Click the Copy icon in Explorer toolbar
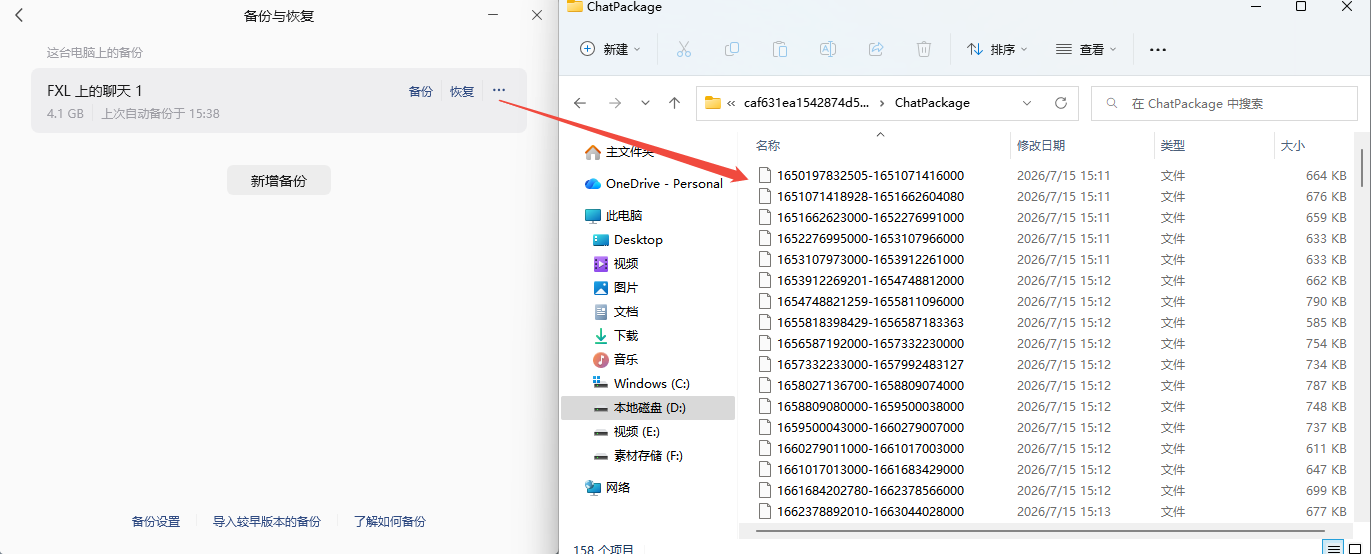The image size is (1371, 554). click(732, 49)
